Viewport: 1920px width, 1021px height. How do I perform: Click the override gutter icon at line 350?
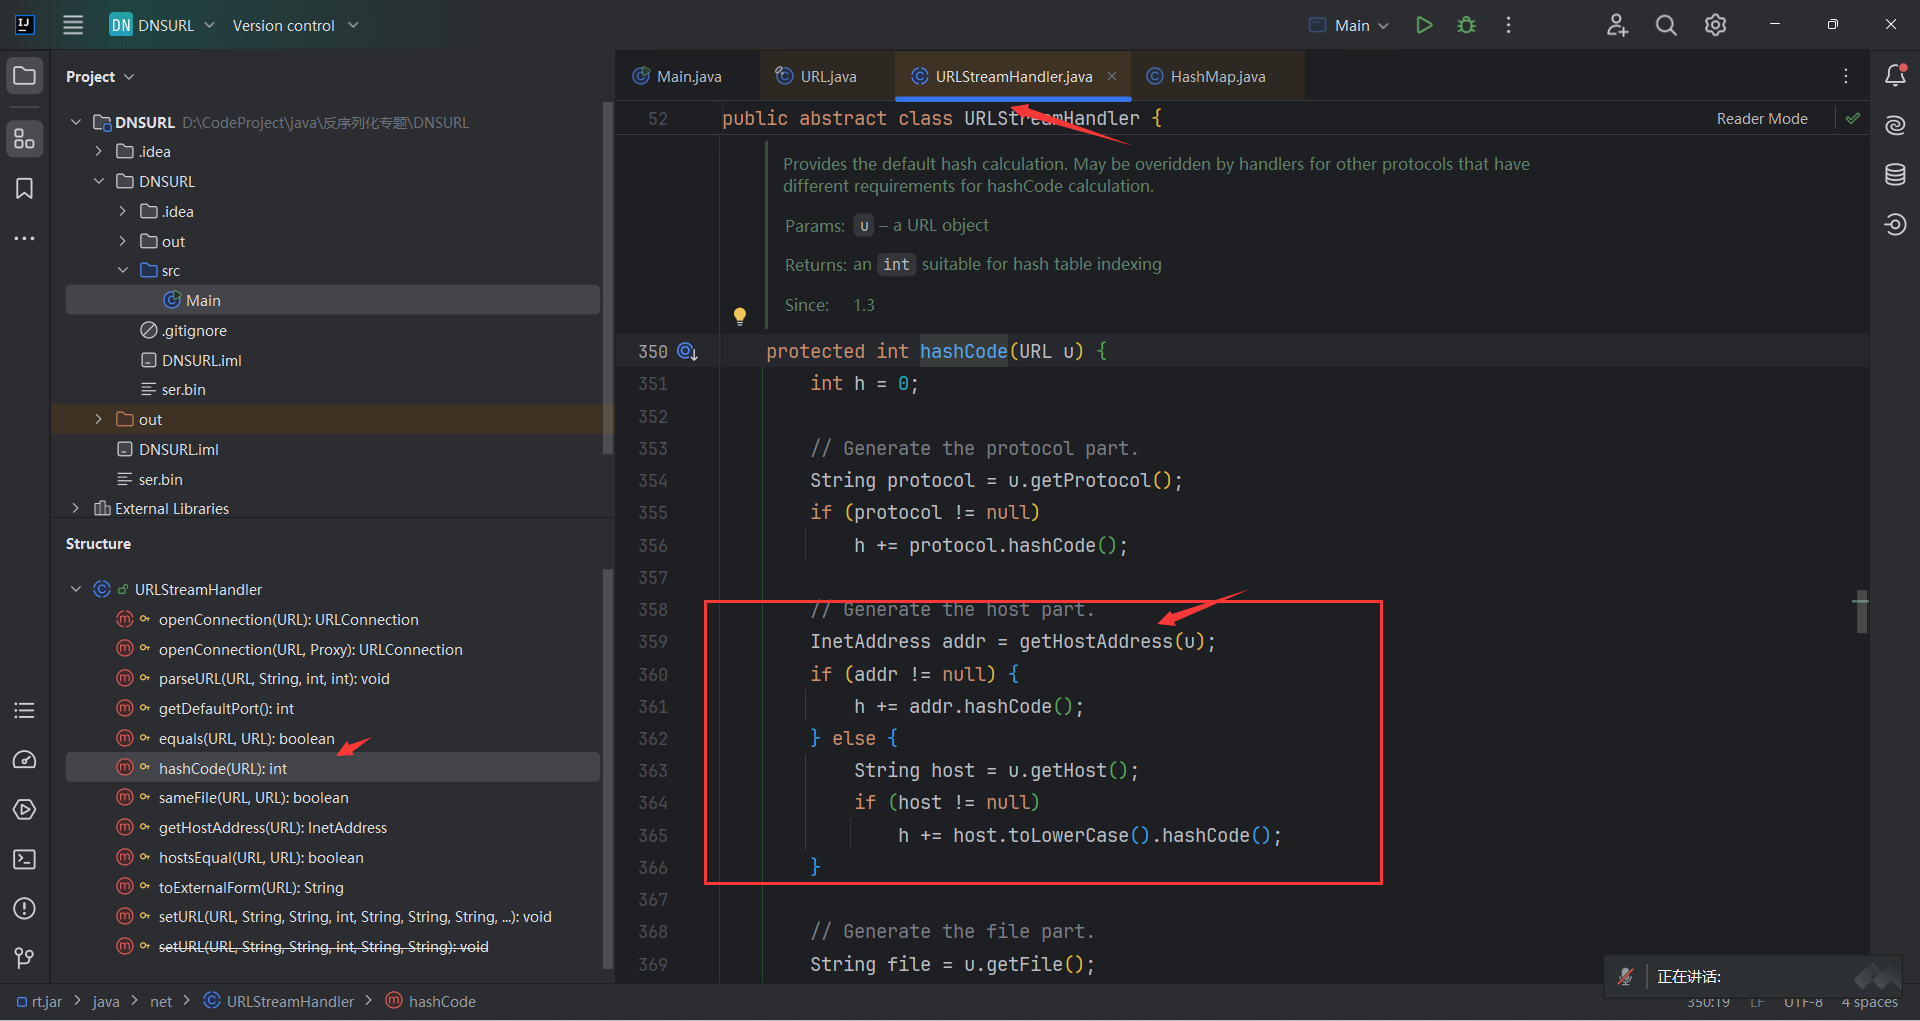click(687, 351)
